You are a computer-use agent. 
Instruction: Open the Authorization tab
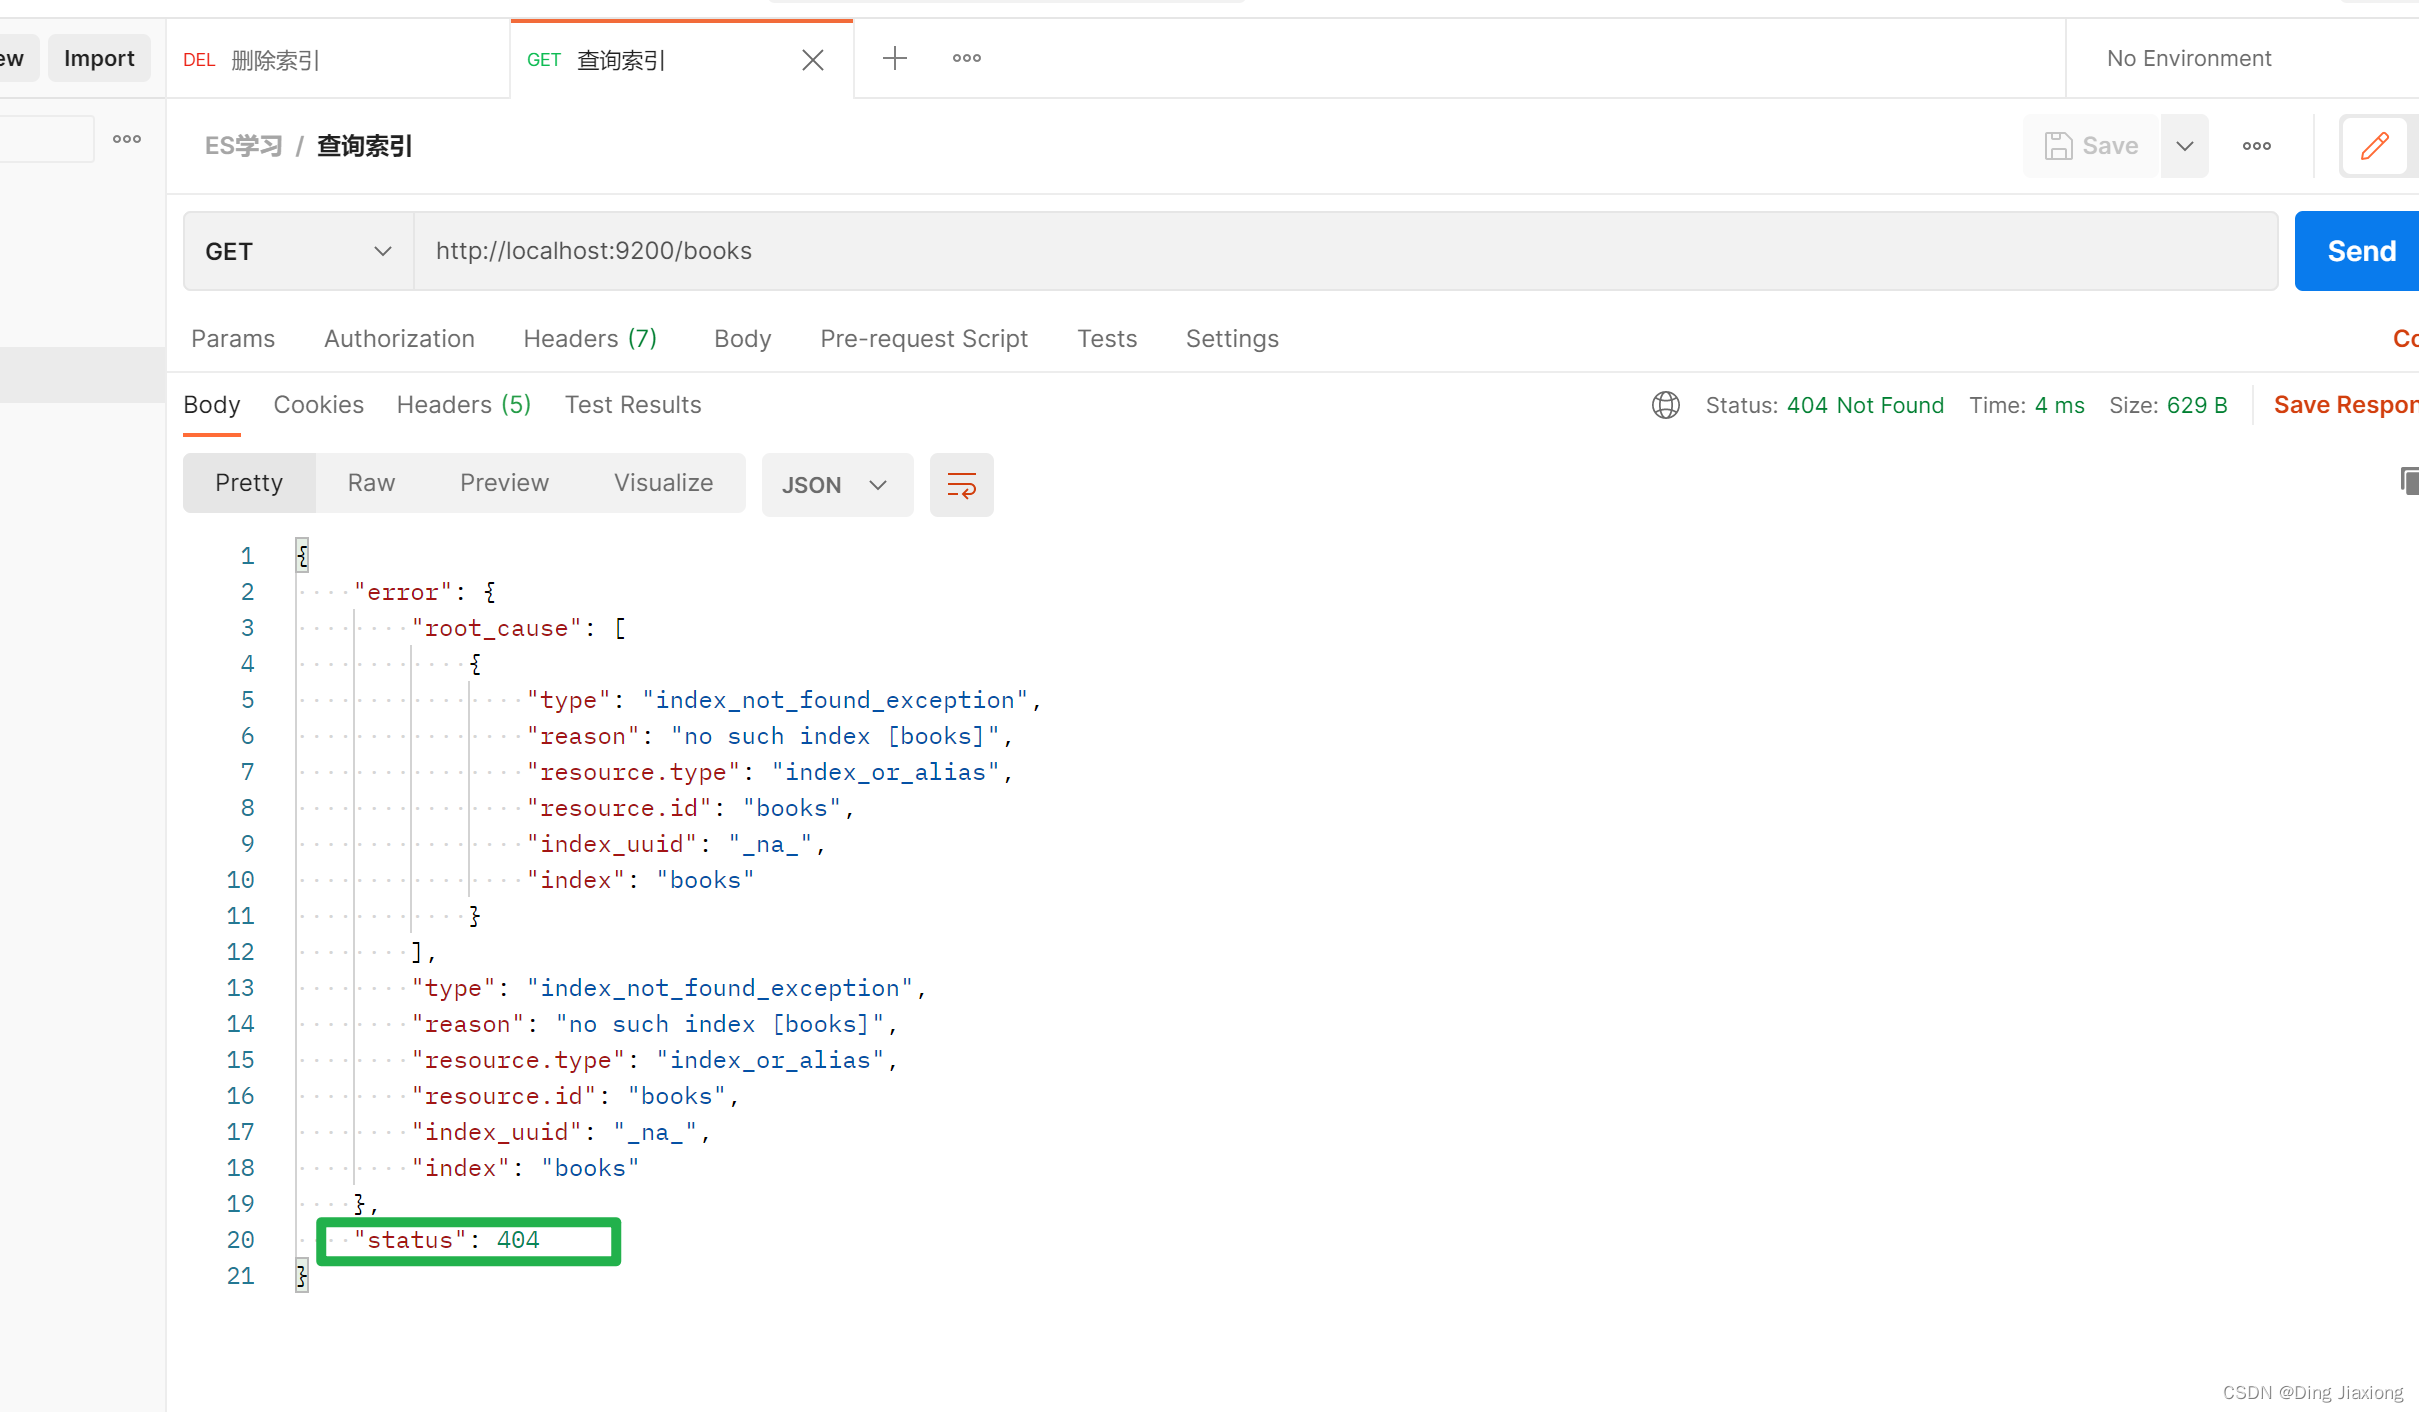click(399, 339)
